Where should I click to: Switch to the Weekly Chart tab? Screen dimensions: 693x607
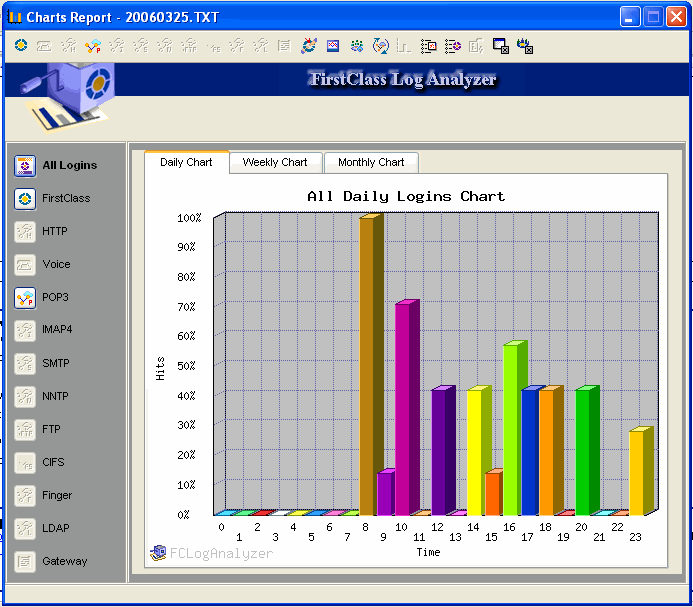click(x=275, y=162)
